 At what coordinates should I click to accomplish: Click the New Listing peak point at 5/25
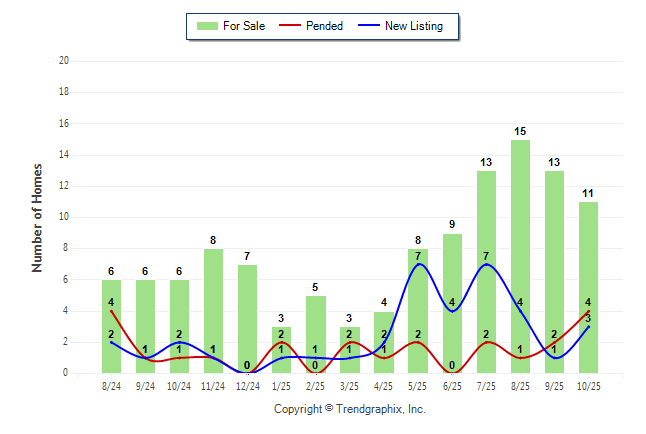pos(420,264)
